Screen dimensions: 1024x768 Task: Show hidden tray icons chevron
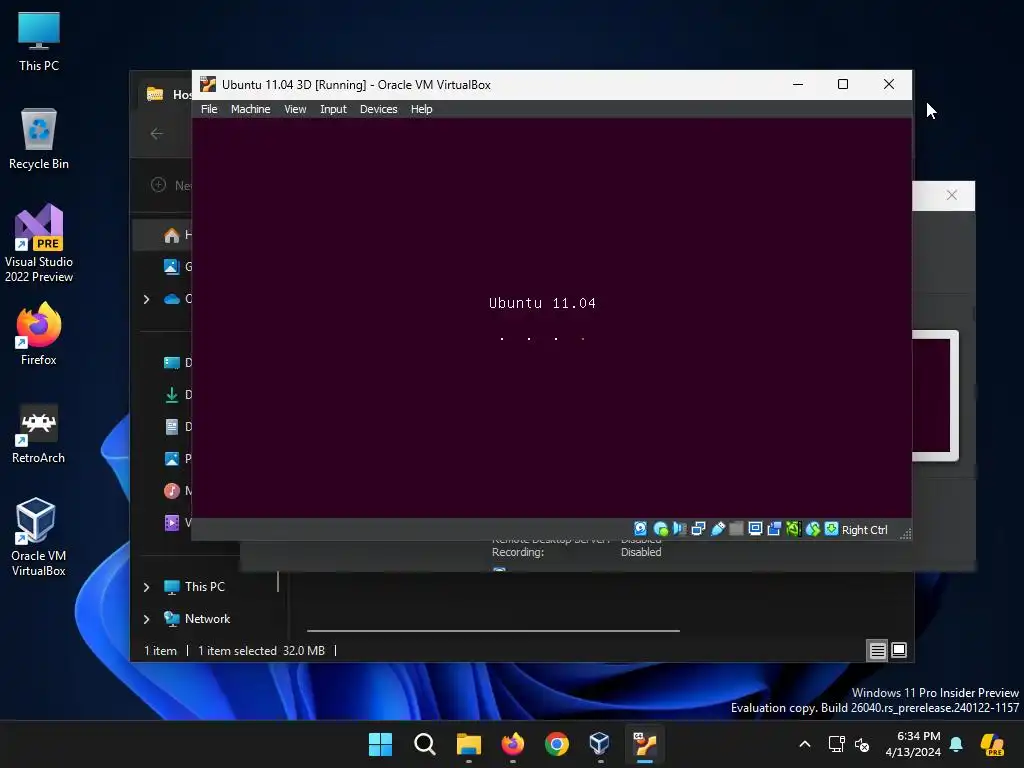pyautogui.click(x=805, y=744)
